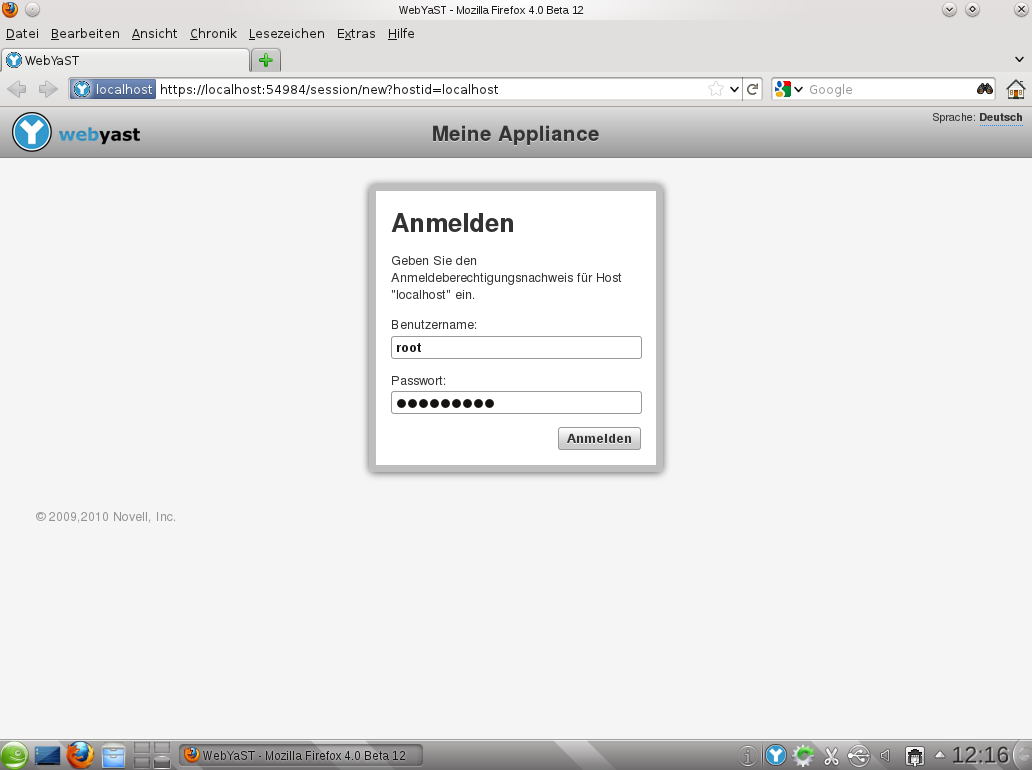Viewport: 1032px width, 770px height.
Task: Mute the volume speaker tray icon
Action: [884, 755]
